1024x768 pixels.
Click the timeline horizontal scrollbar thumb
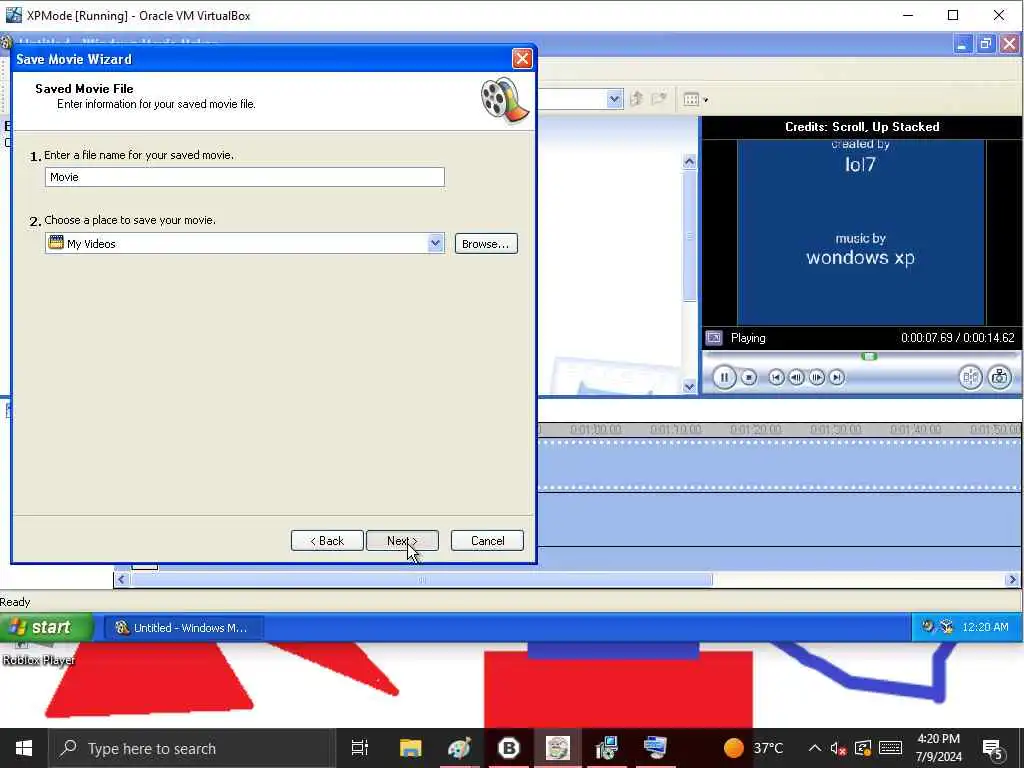coord(422,580)
